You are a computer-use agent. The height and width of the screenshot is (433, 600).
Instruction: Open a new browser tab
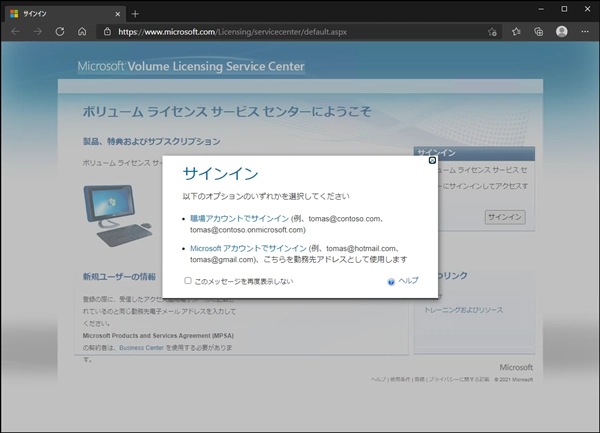[135, 14]
